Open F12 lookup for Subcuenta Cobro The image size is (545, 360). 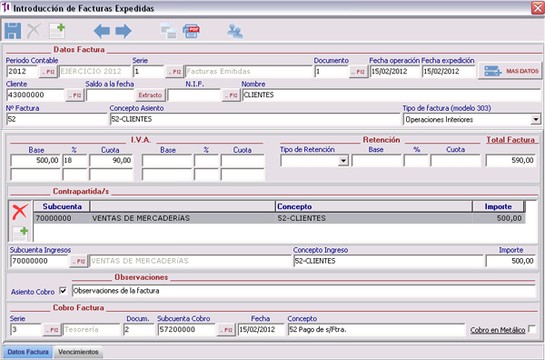click(226, 330)
